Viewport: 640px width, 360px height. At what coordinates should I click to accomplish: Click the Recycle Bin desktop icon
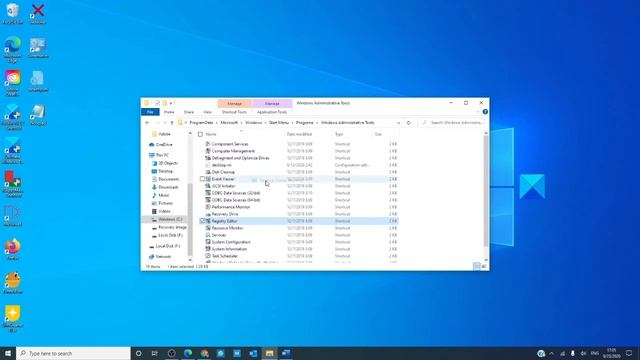(x=13, y=13)
